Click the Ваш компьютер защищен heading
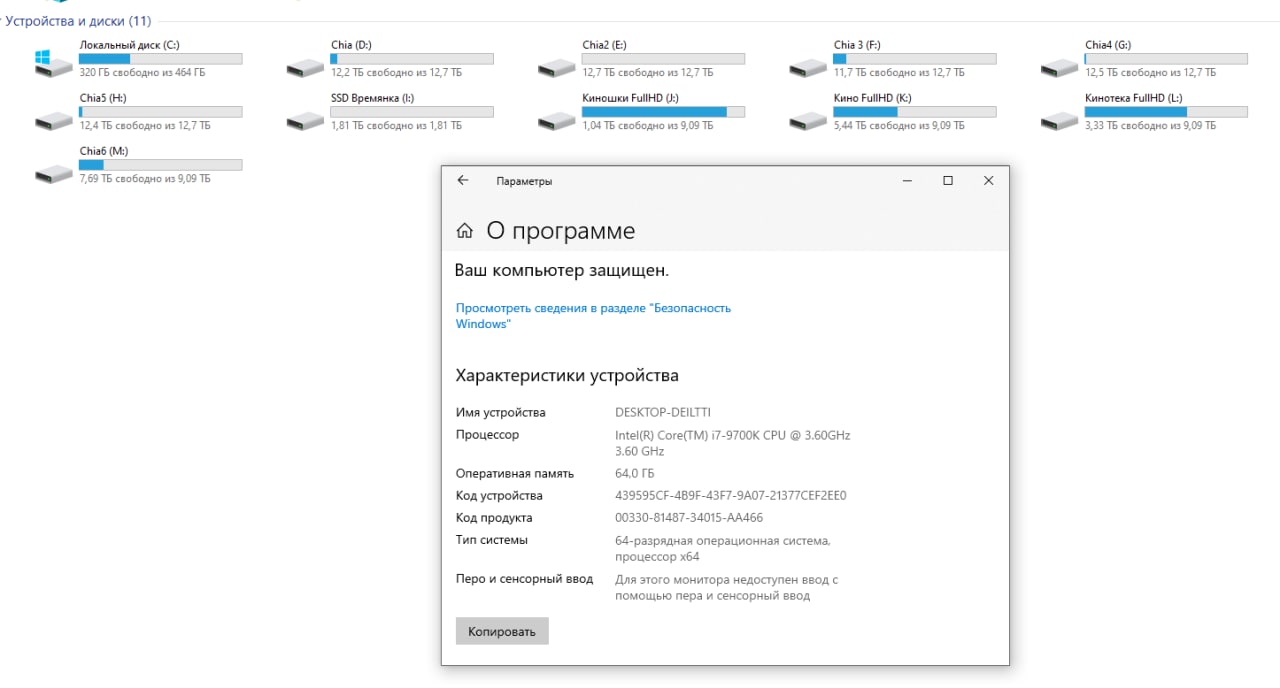Image resolution: width=1280 pixels, height=688 pixels. coord(562,270)
